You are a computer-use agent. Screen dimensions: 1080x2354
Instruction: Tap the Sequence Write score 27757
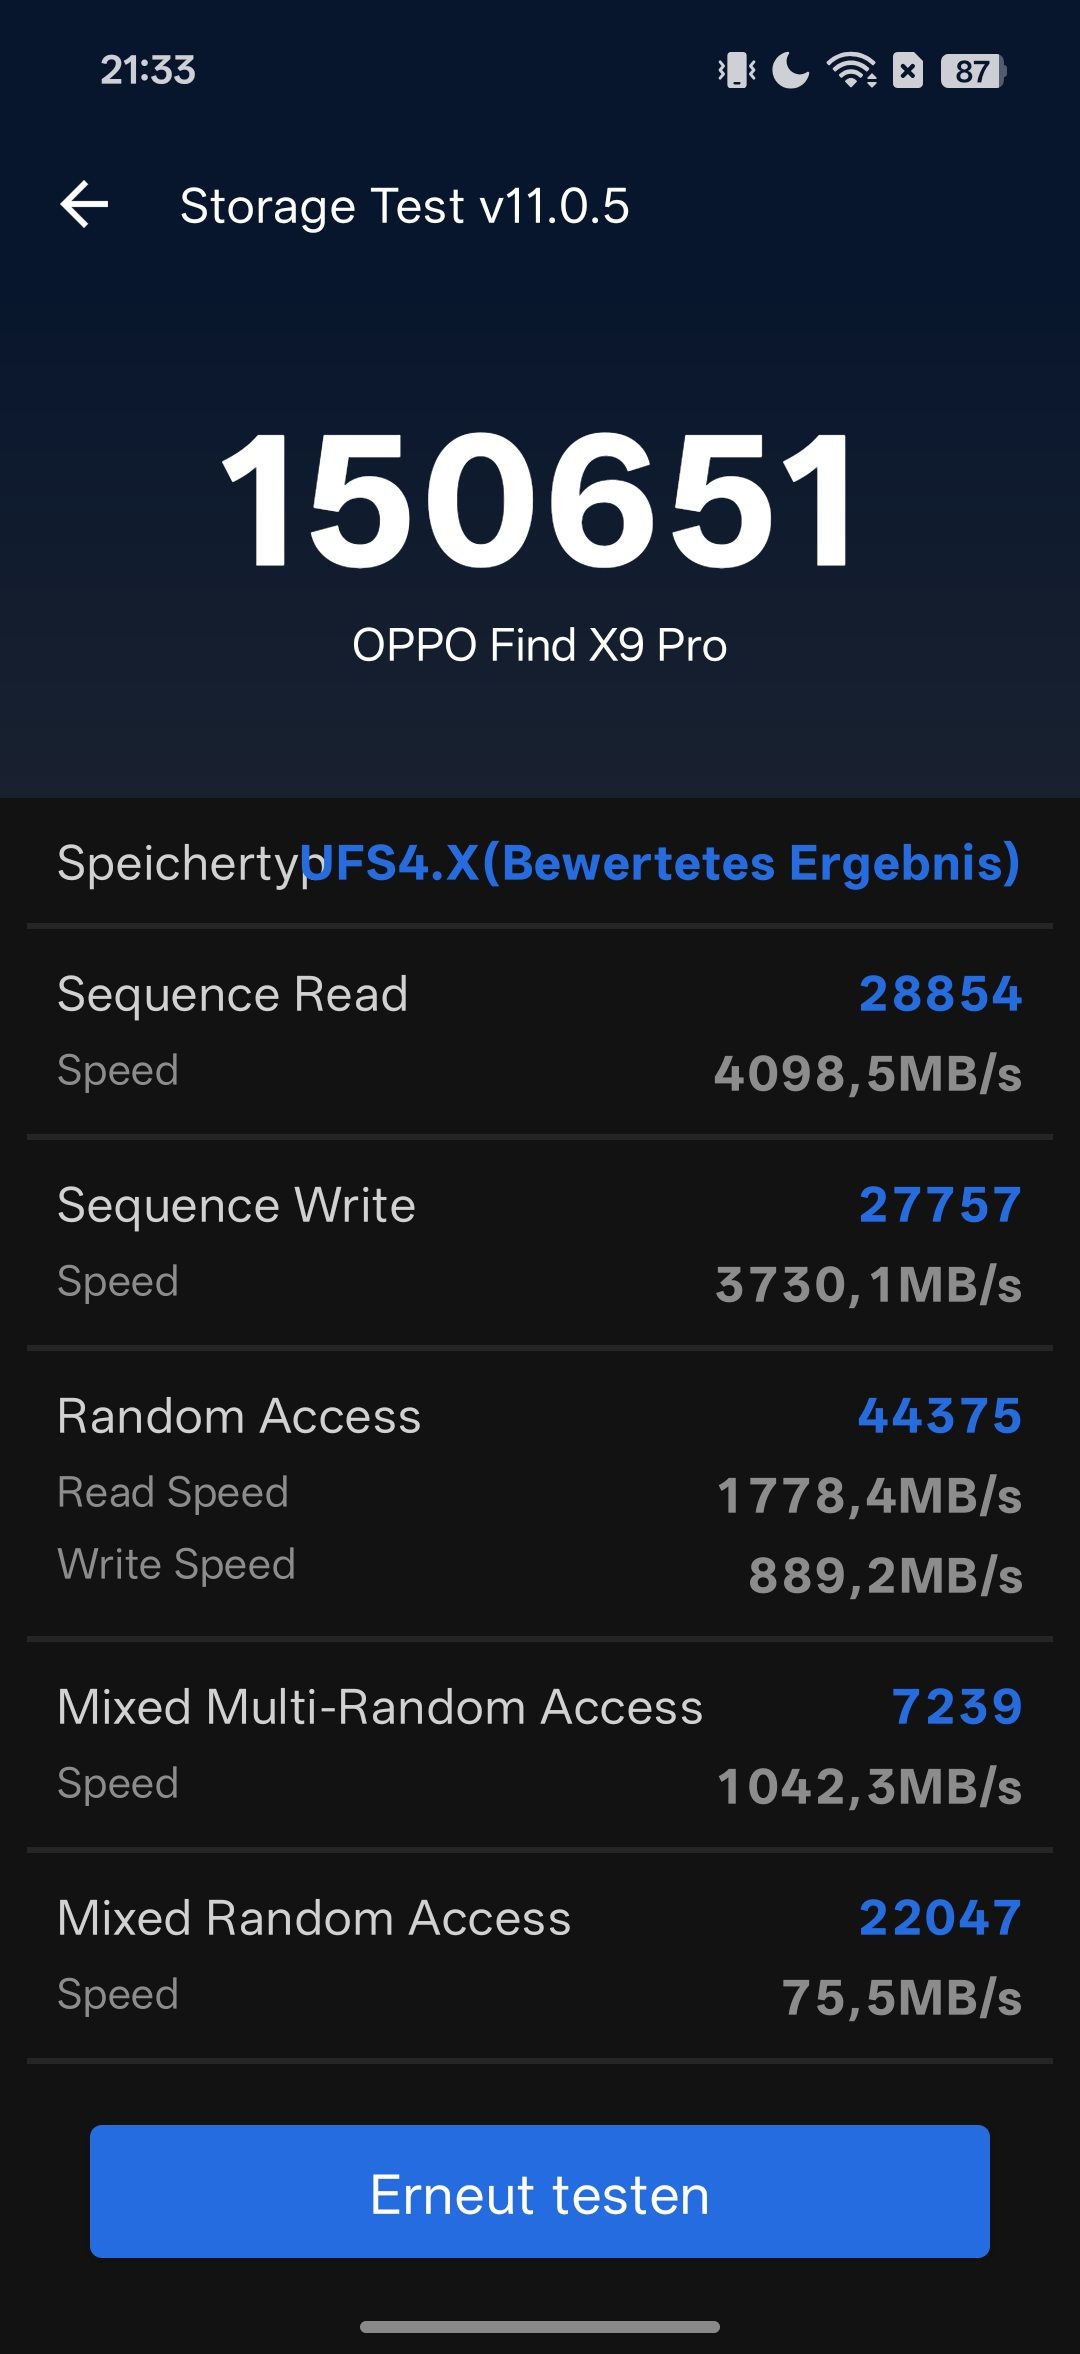click(940, 1205)
